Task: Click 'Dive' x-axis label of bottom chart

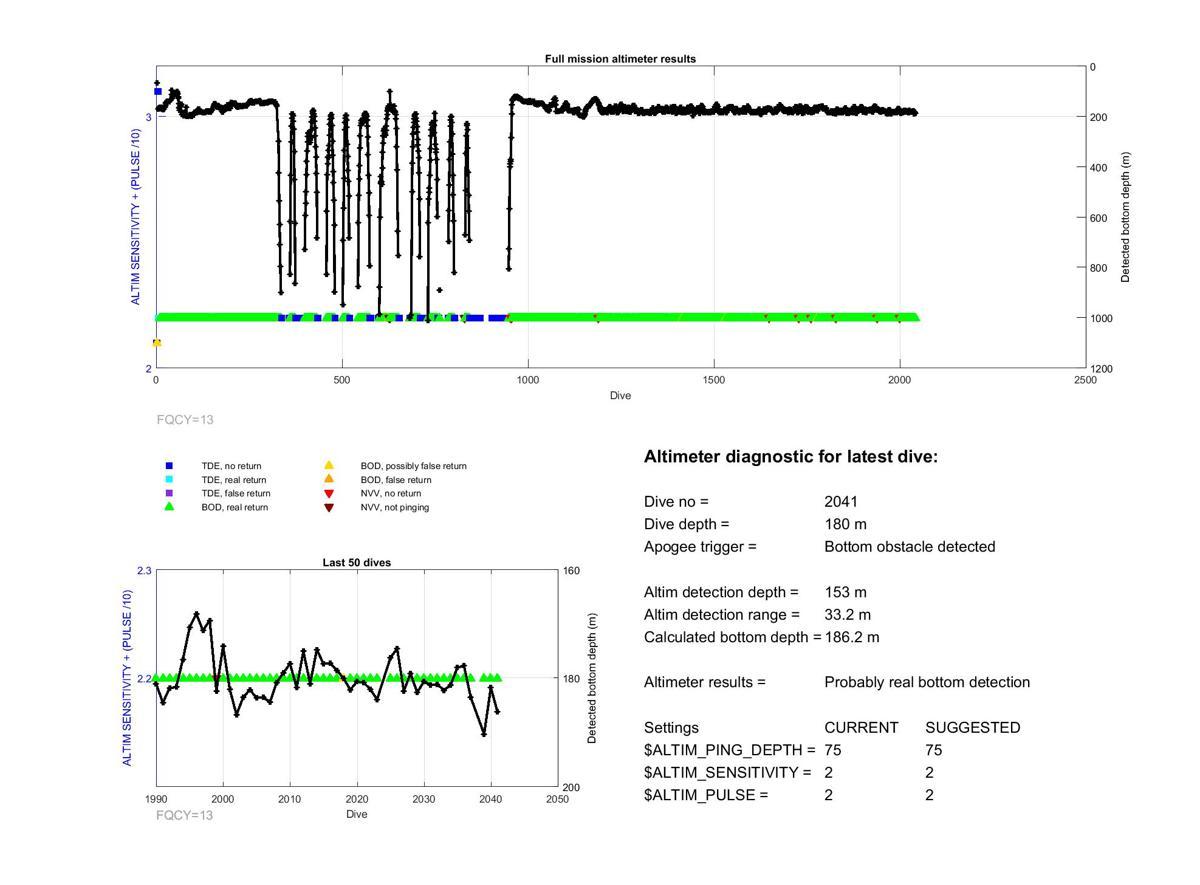Action: point(357,814)
